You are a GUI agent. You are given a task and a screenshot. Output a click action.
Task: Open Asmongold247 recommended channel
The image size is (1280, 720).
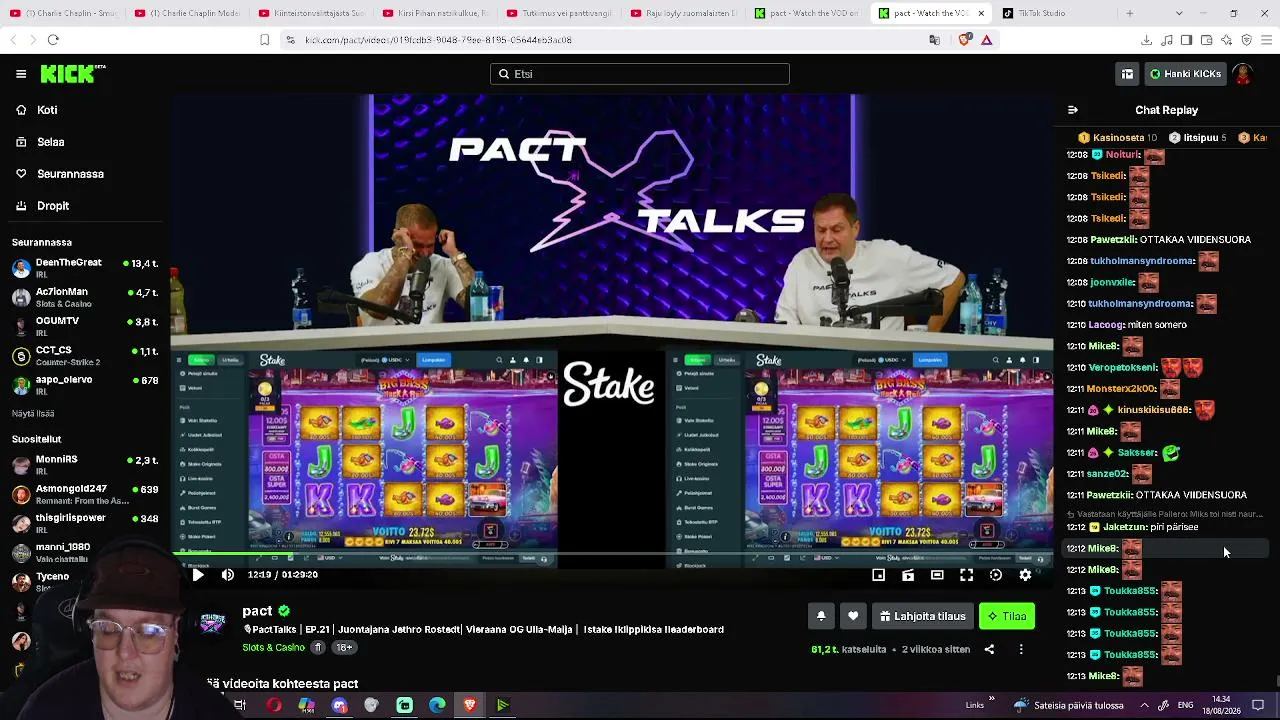click(x=85, y=494)
